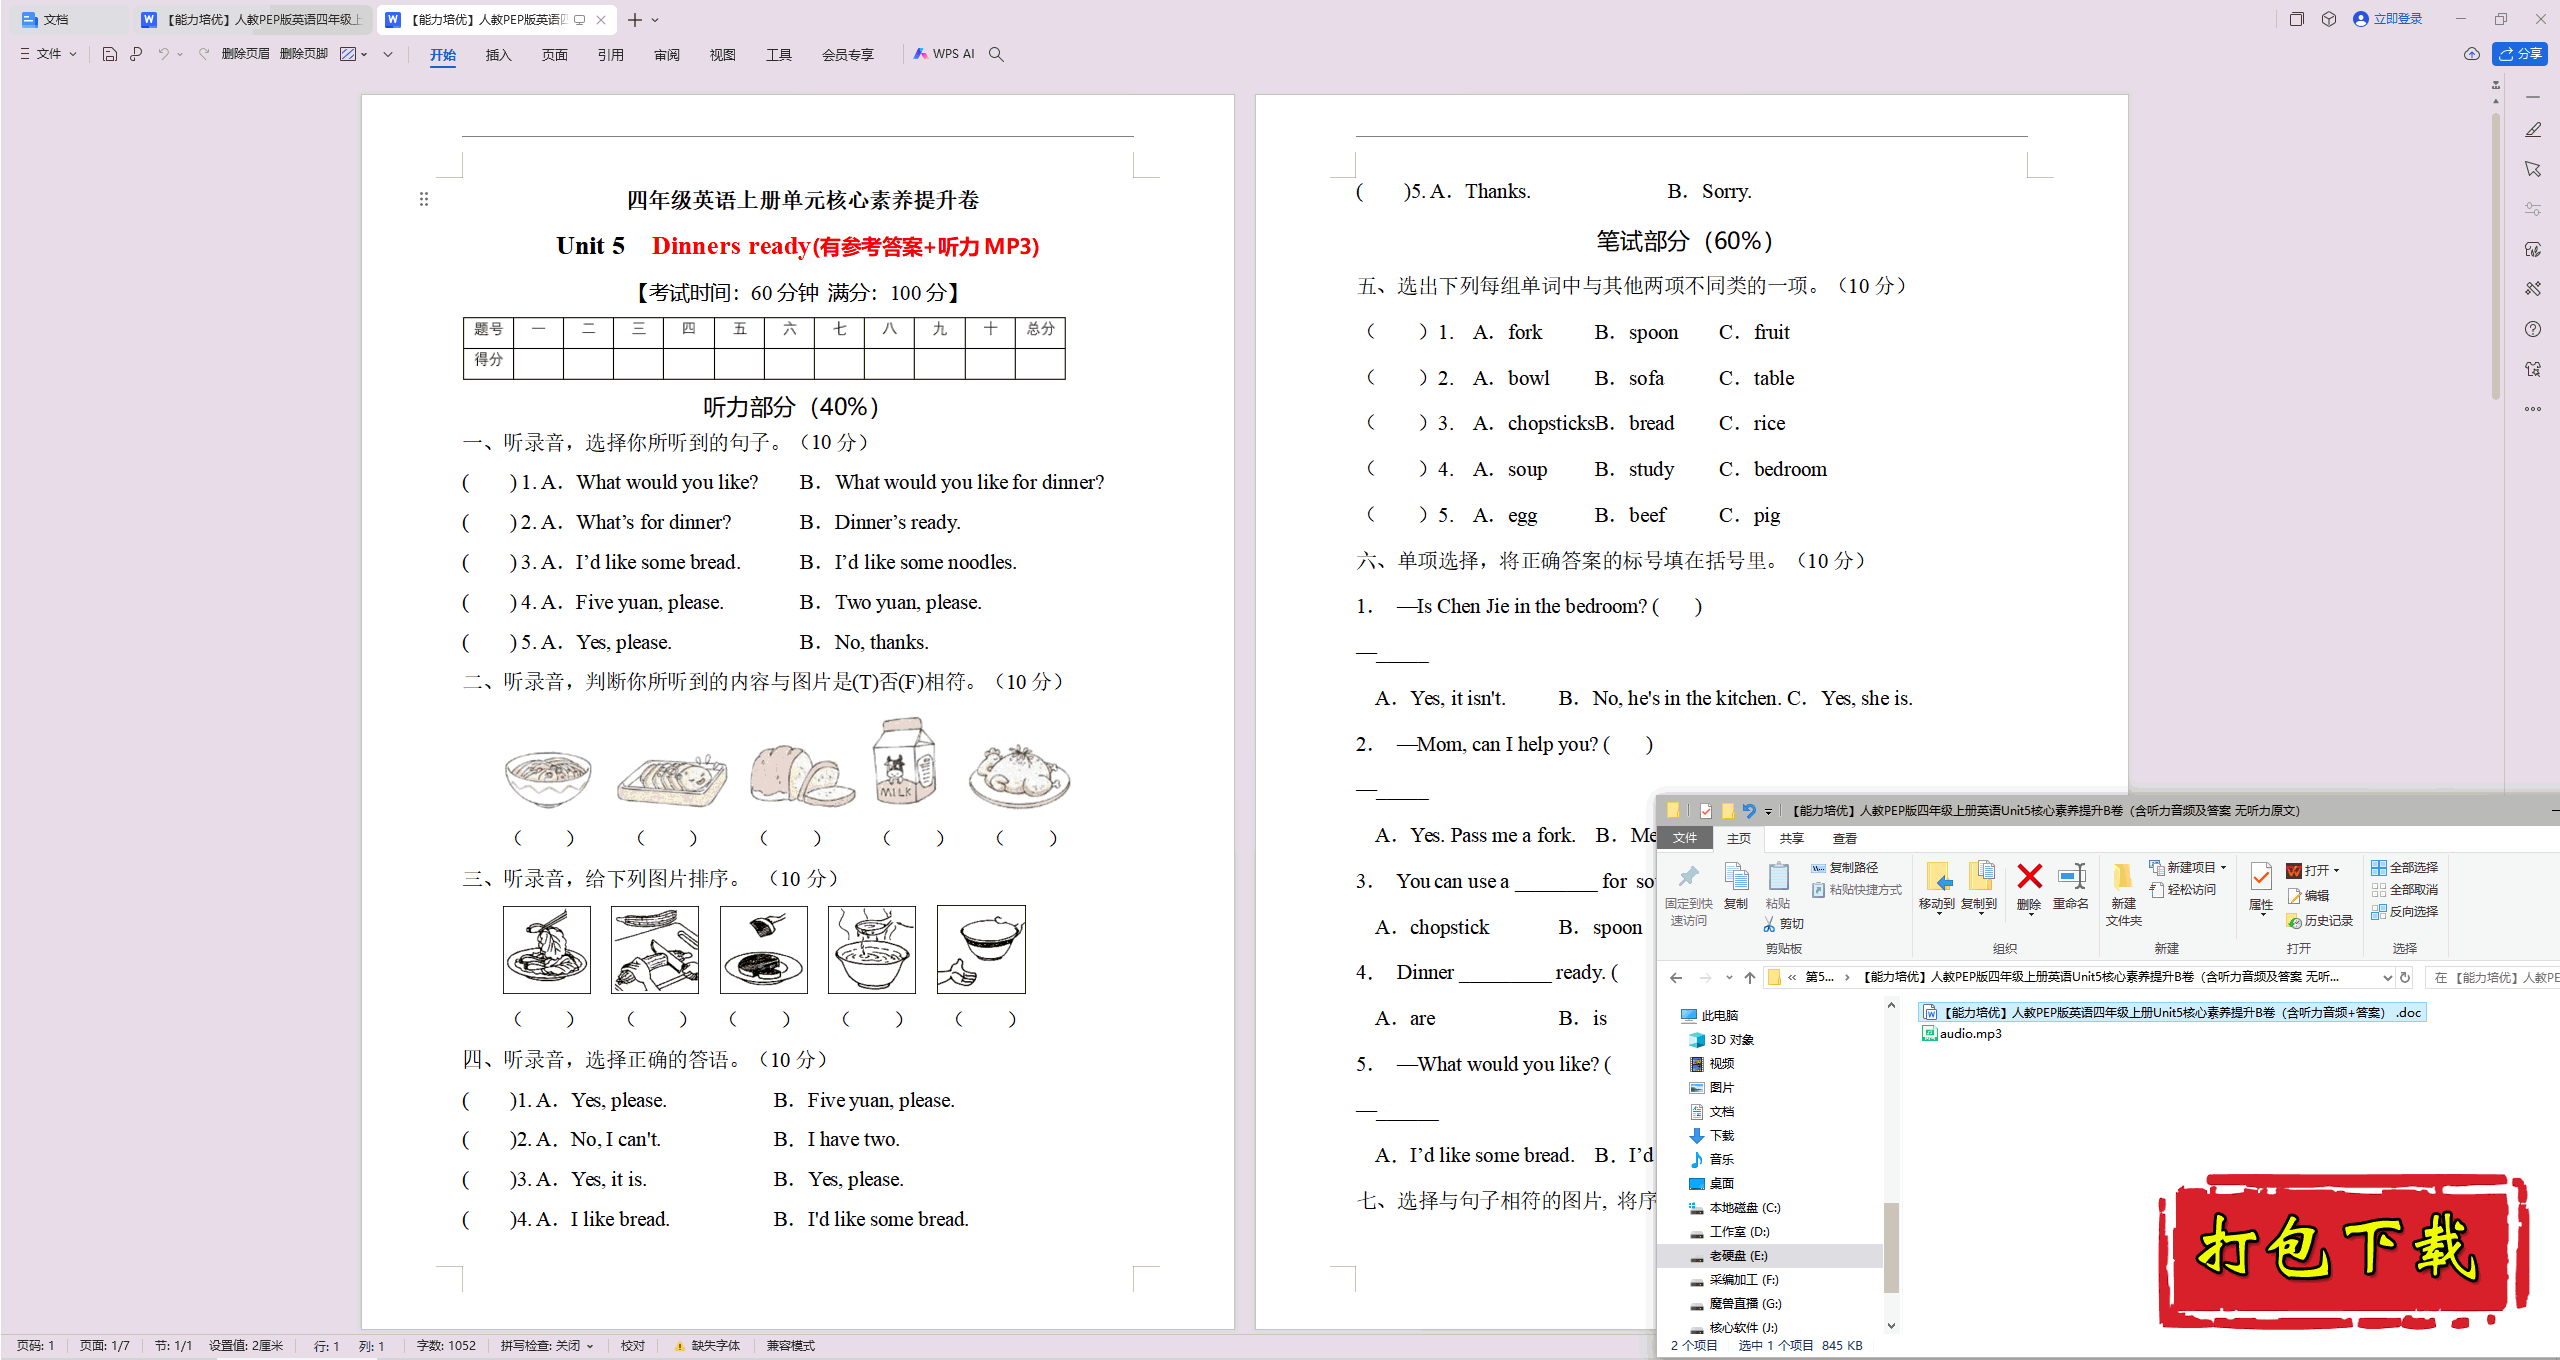
Task: Select audio.mp3 file in Explorer
Action: (x=1962, y=1034)
